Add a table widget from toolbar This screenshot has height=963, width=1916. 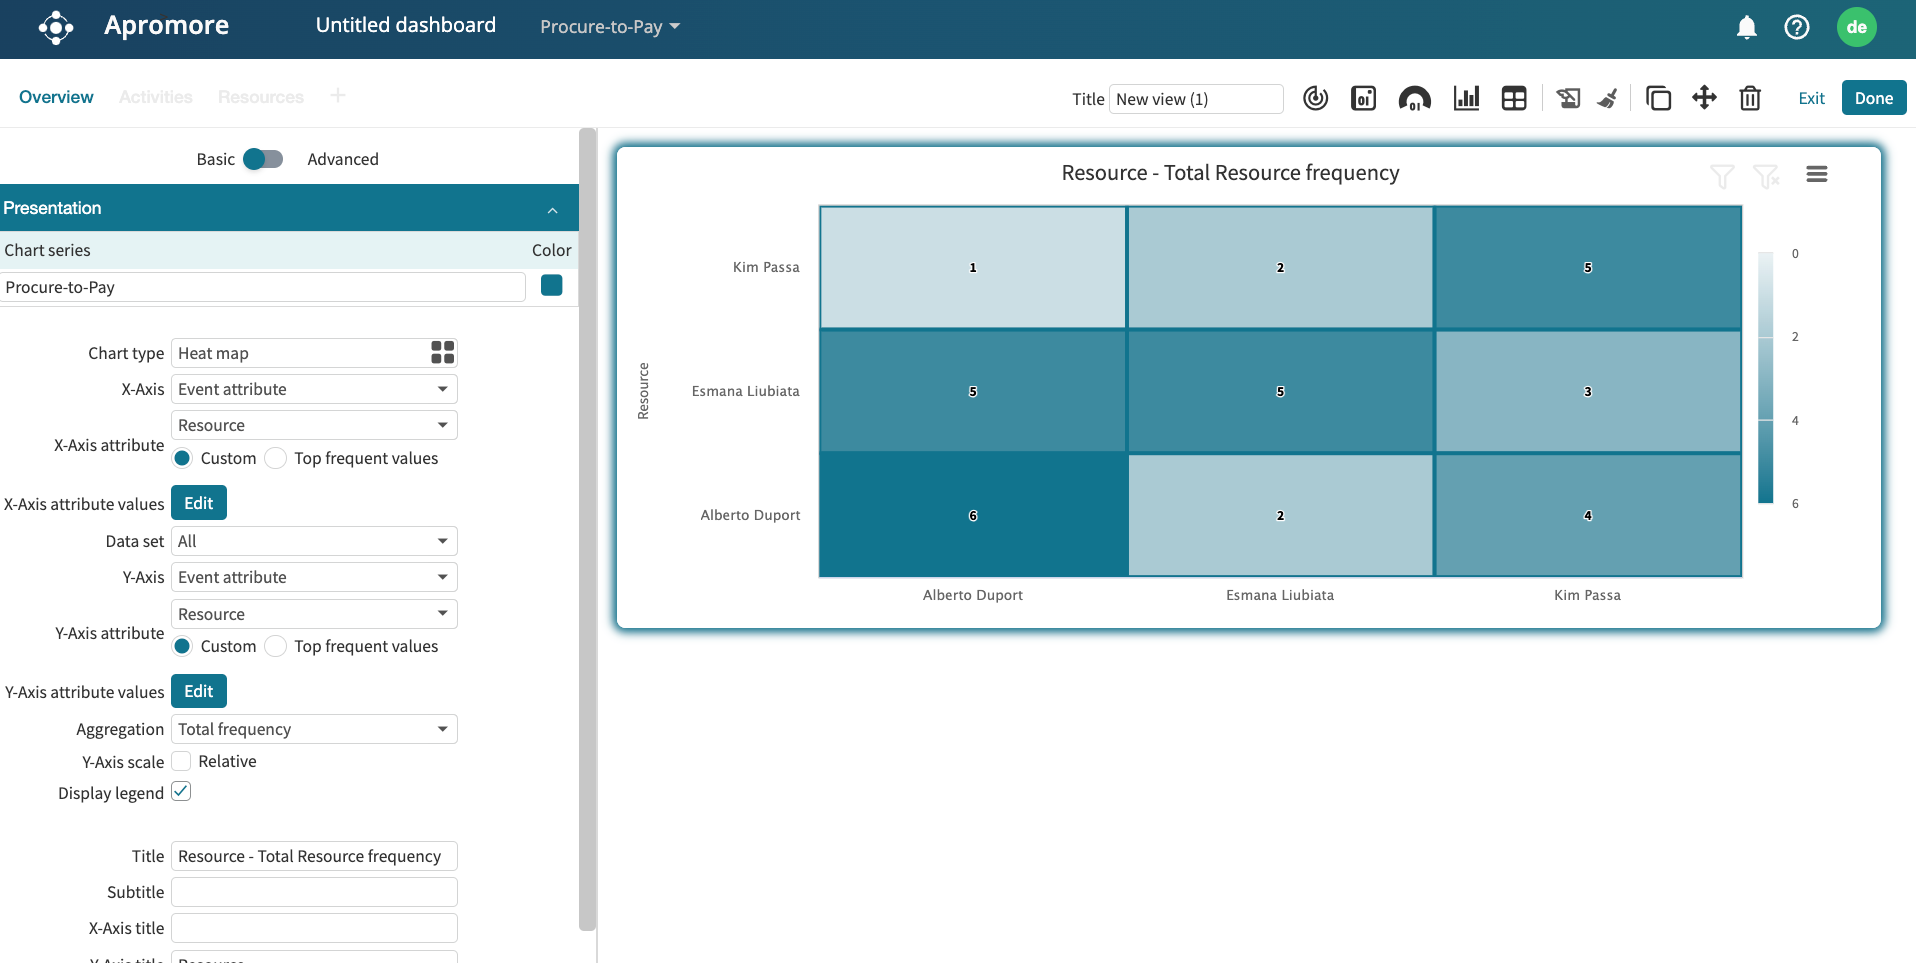(x=1514, y=98)
